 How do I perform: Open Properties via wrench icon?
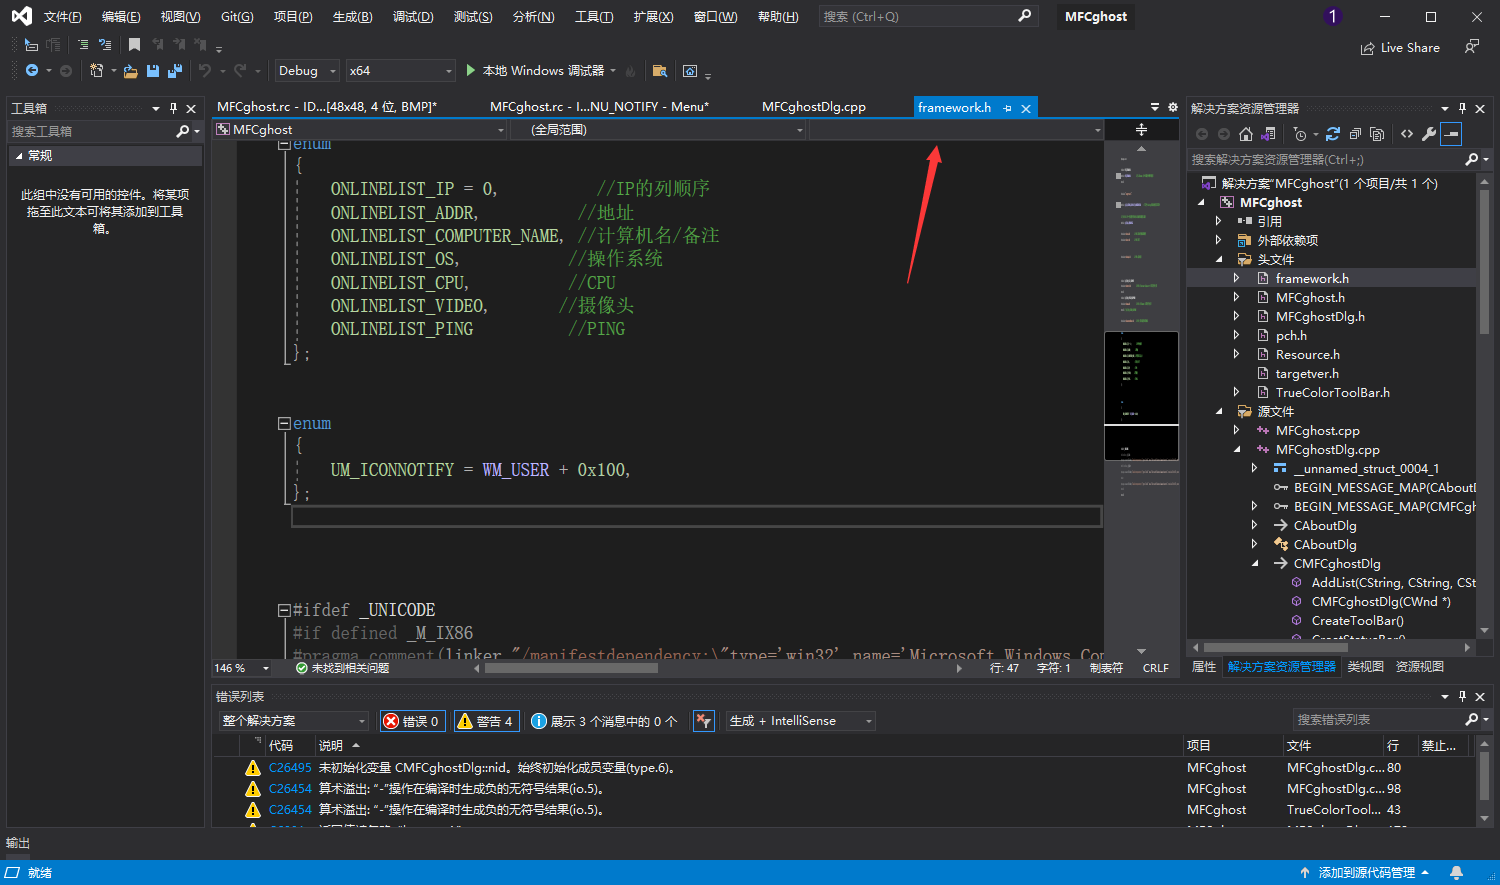pos(1429,134)
